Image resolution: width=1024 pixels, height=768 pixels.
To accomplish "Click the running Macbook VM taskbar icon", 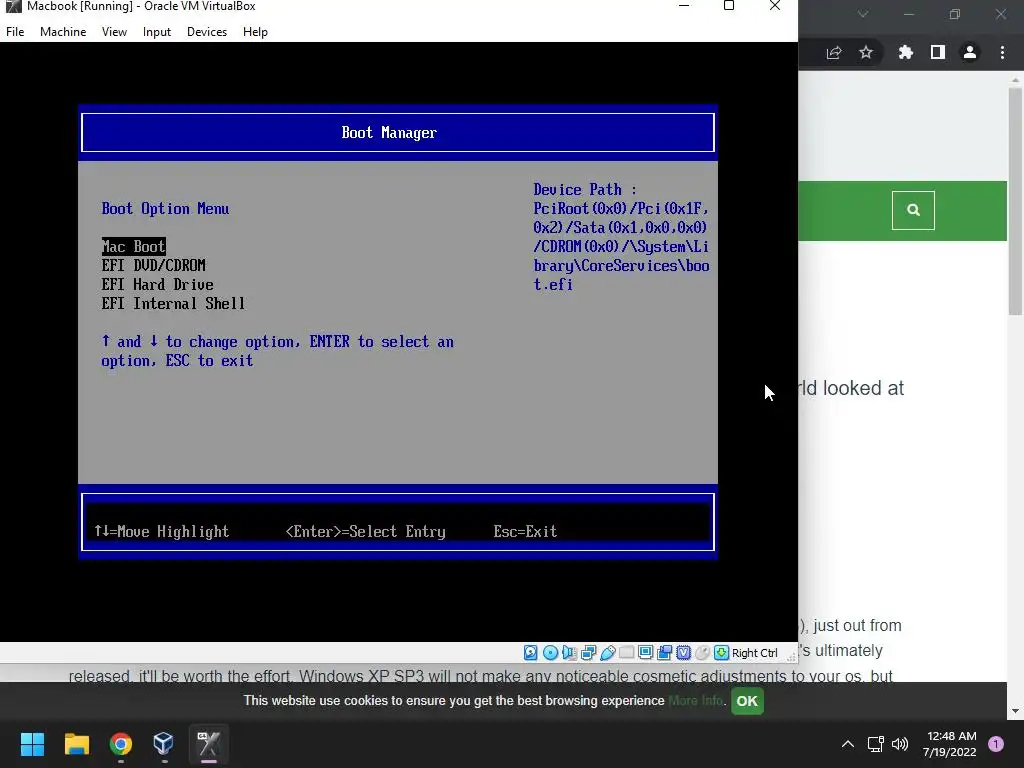I will 209,744.
